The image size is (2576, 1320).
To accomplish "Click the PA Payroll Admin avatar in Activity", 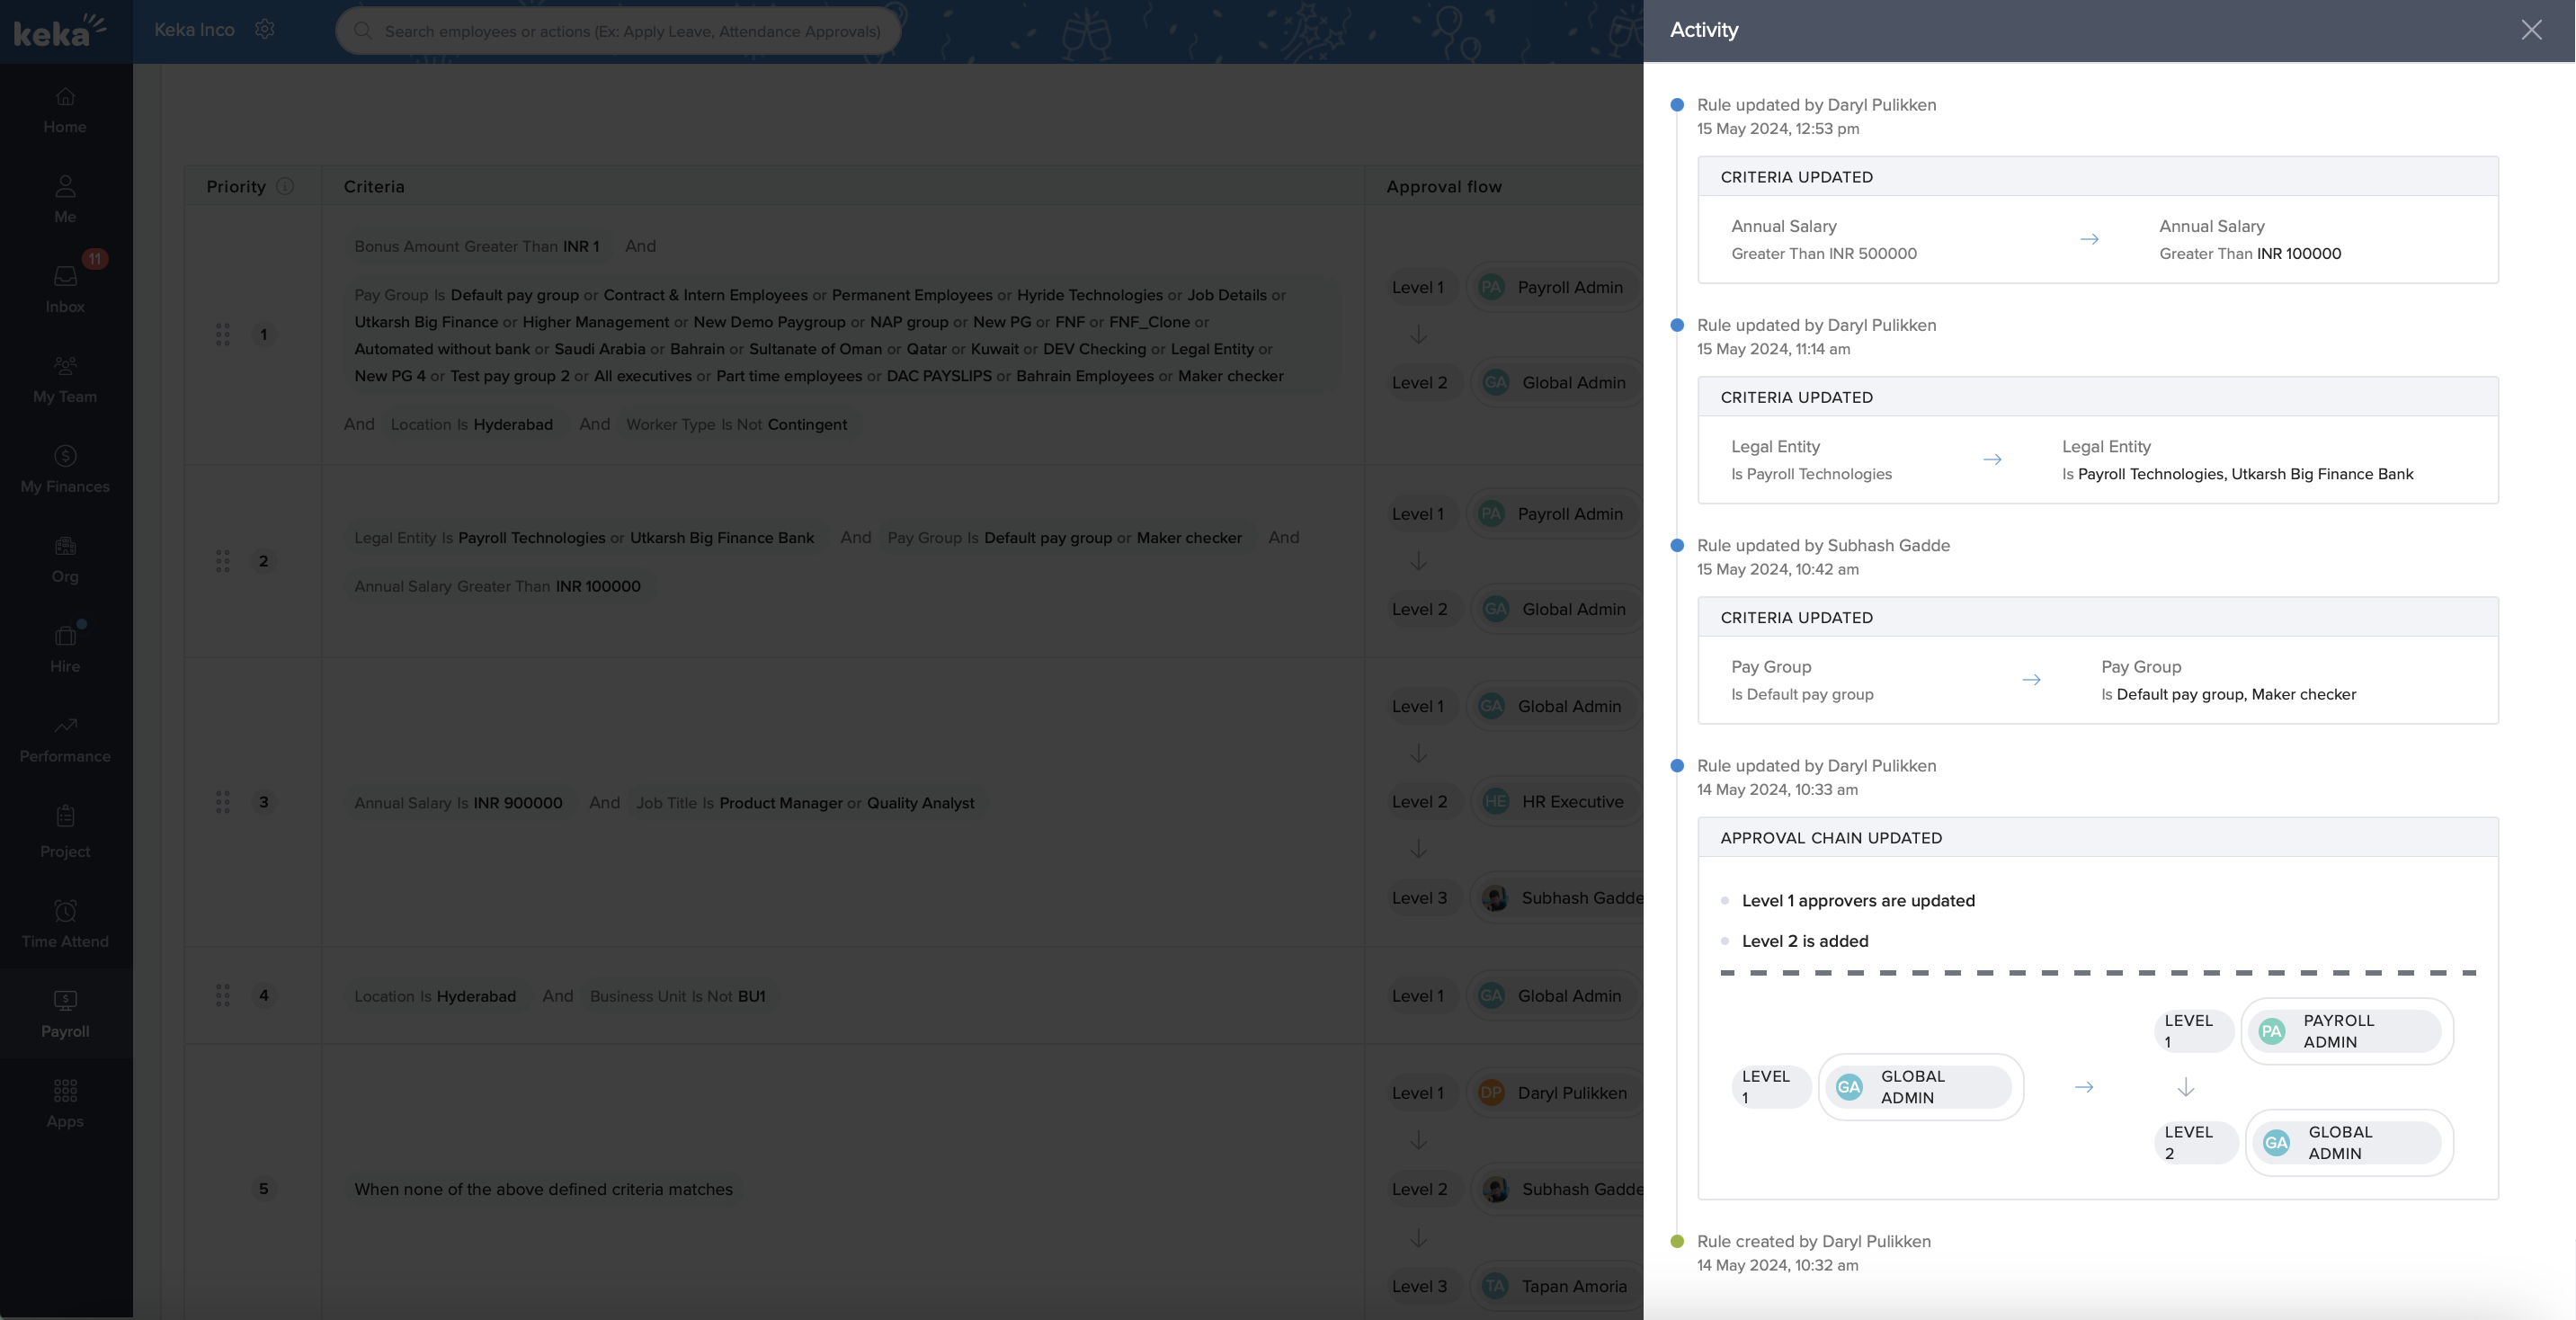I will click(2271, 1031).
